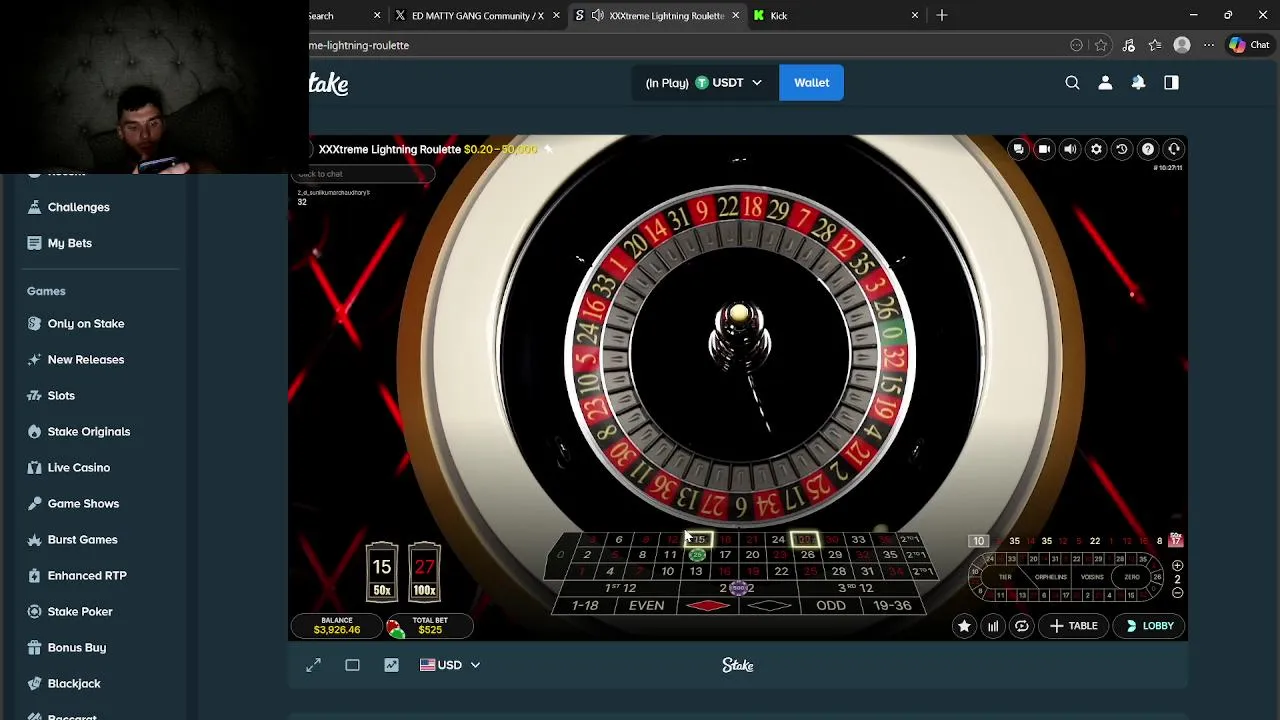Place a bet on EVEN
This screenshot has height=720, width=1280.
[646, 606]
